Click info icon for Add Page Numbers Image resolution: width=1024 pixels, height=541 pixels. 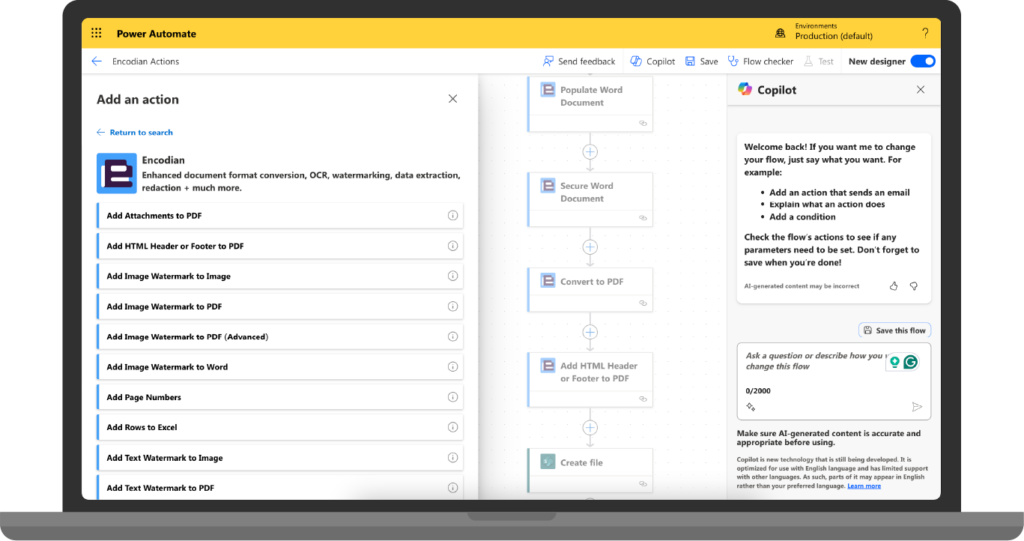pos(452,397)
